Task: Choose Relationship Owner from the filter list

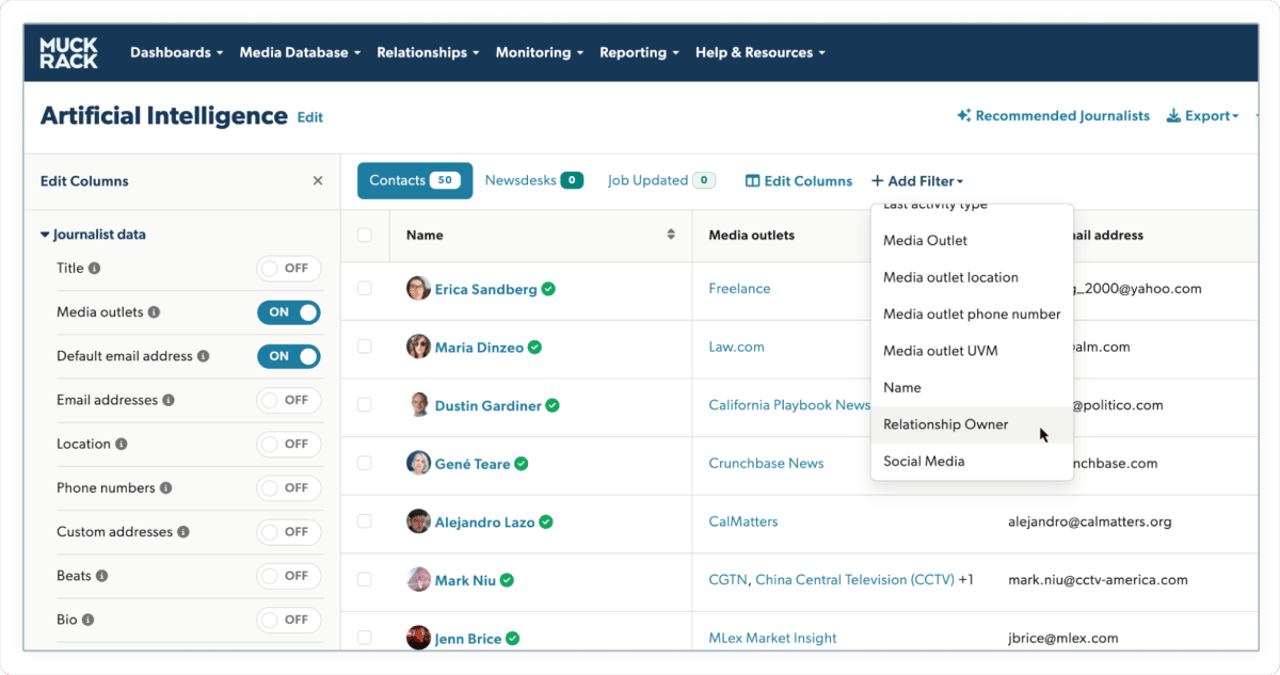Action: coord(972,424)
